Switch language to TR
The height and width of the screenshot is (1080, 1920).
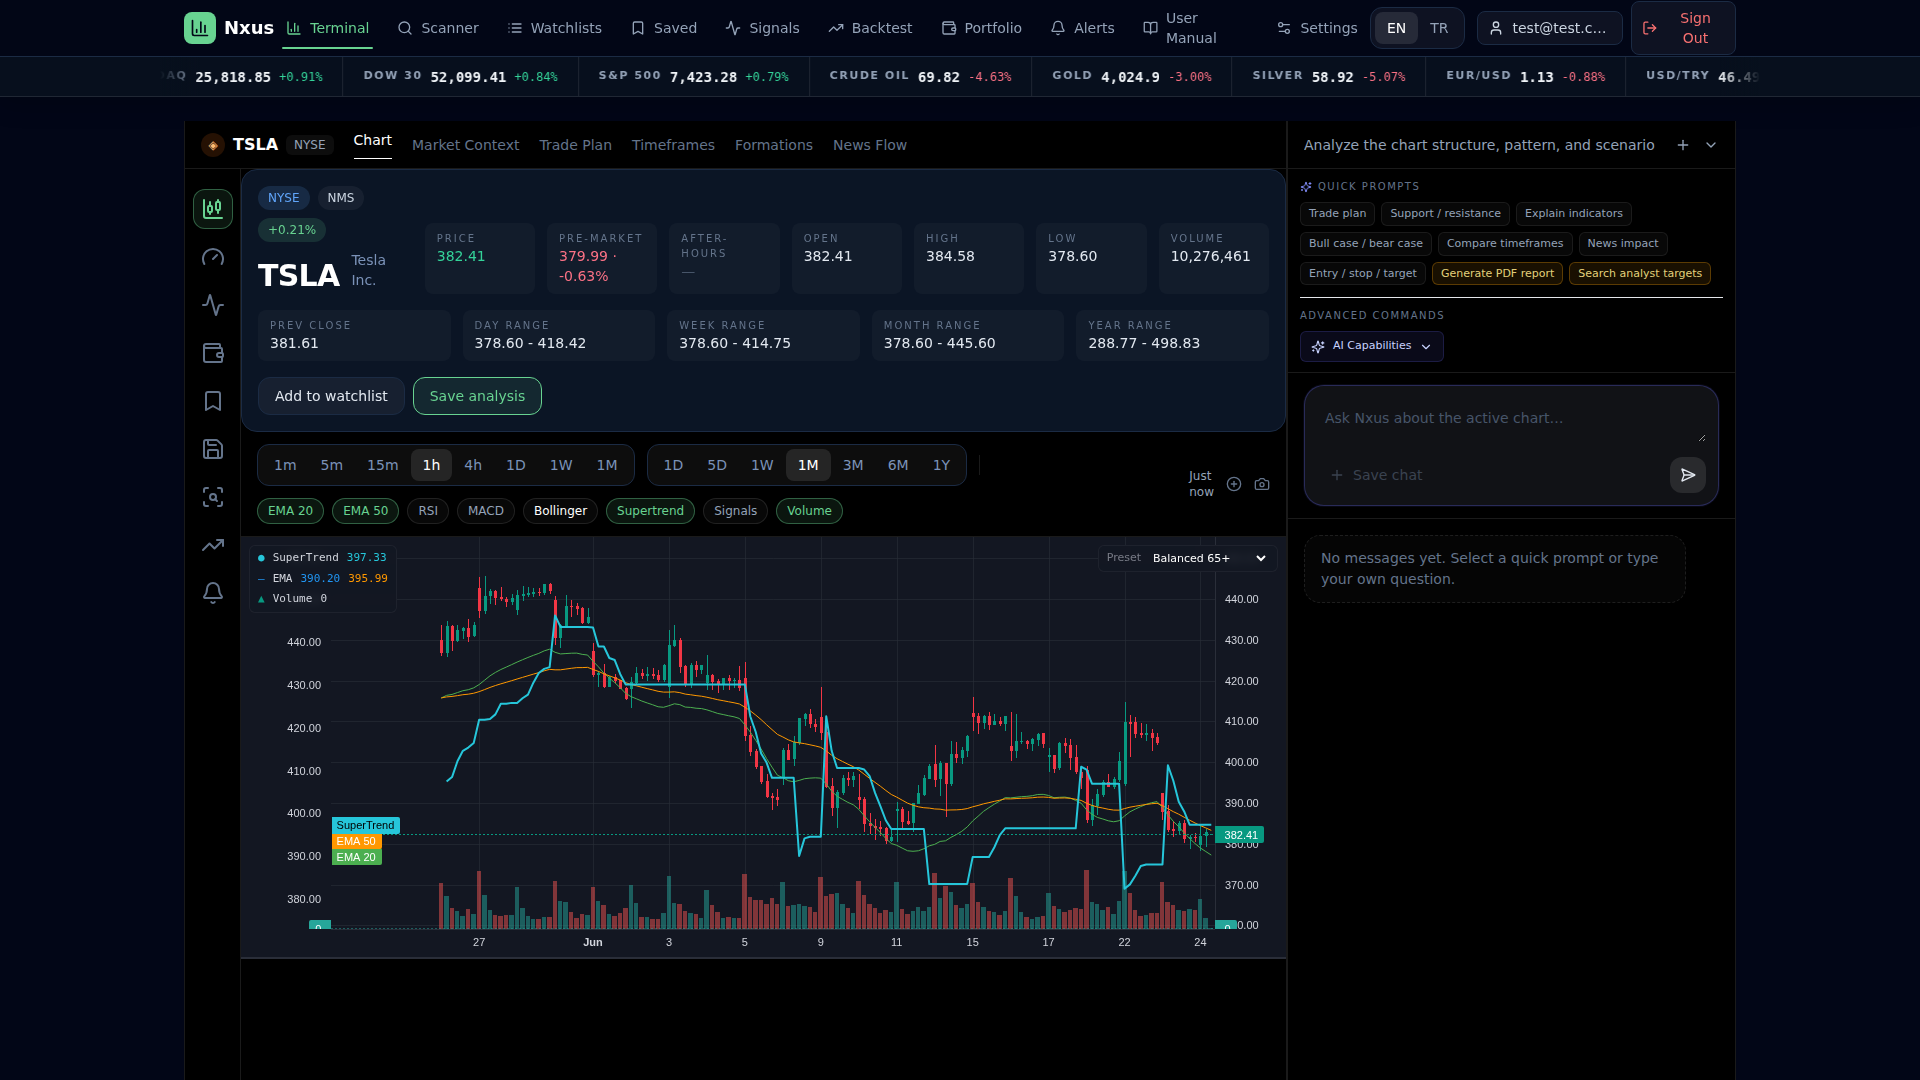(x=1439, y=28)
